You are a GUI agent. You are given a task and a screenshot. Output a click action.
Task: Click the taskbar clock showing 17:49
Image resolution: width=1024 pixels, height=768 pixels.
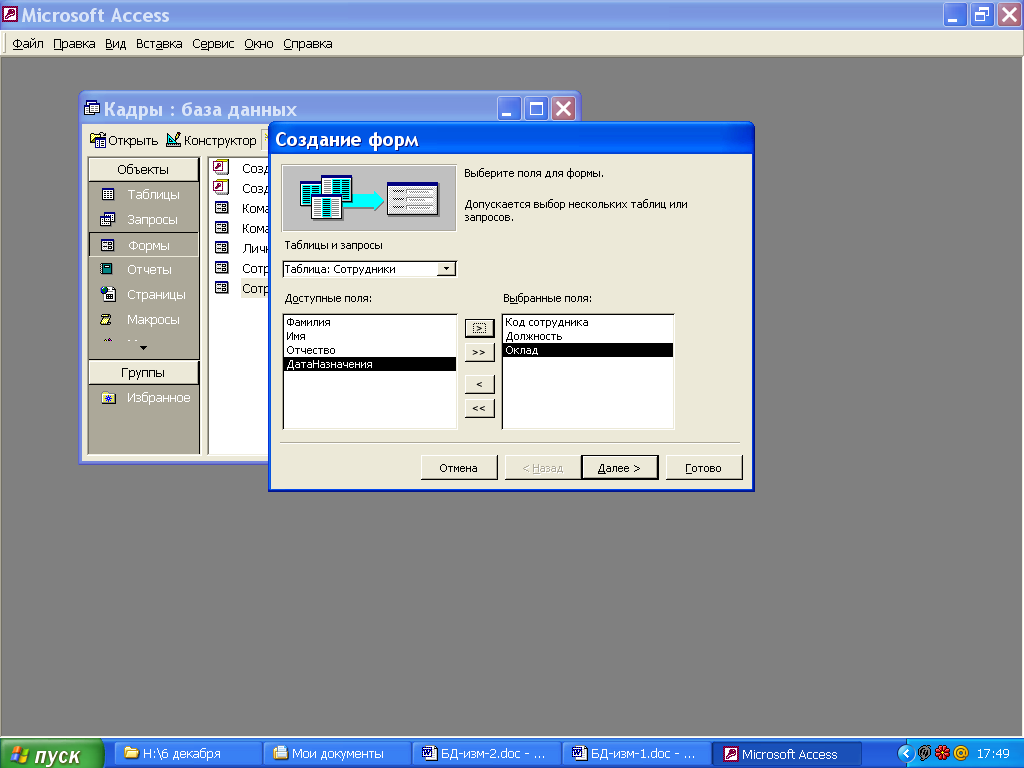[x=993, y=754]
